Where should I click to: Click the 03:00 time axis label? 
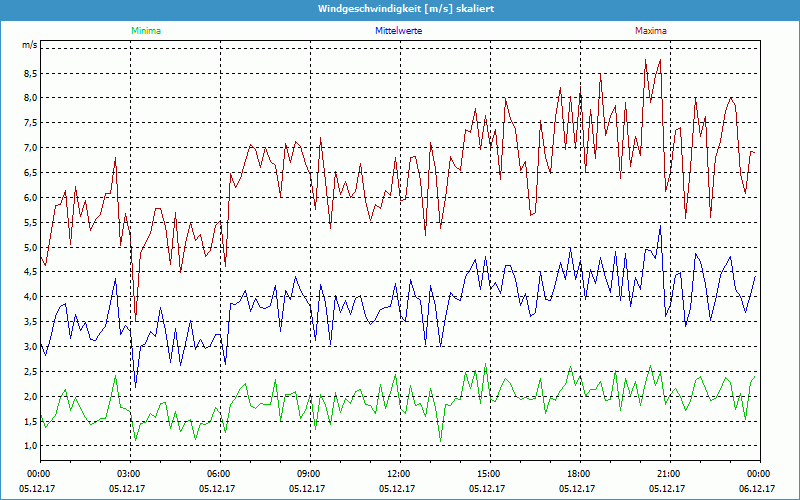(x=130, y=474)
